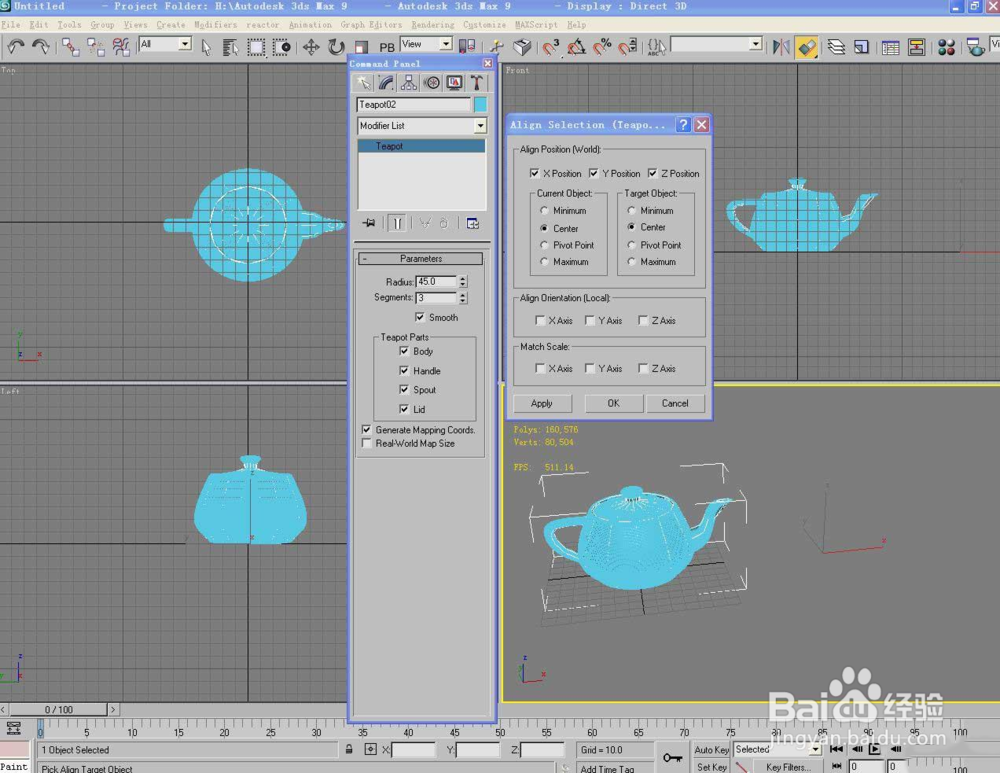Click the Radius spinner arrows
This screenshot has height=773, width=1000.
(x=463, y=281)
